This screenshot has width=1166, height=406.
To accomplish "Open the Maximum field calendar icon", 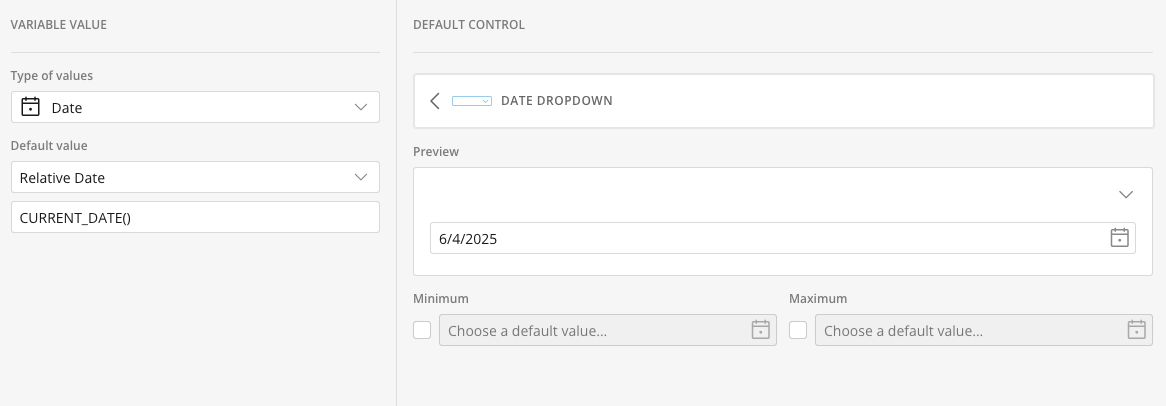I will [1136, 329].
